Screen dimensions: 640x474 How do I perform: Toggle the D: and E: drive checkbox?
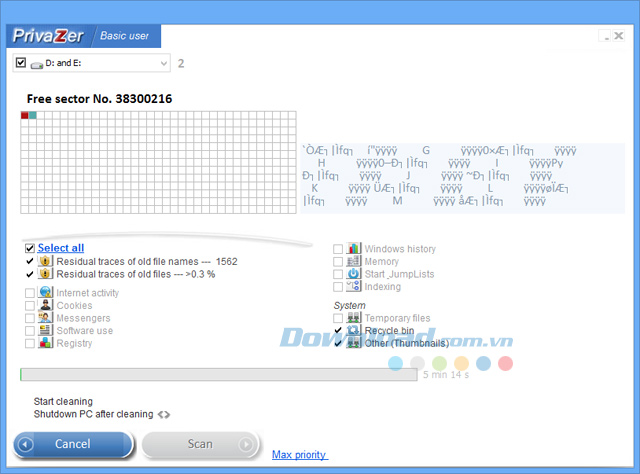(x=21, y=63)
